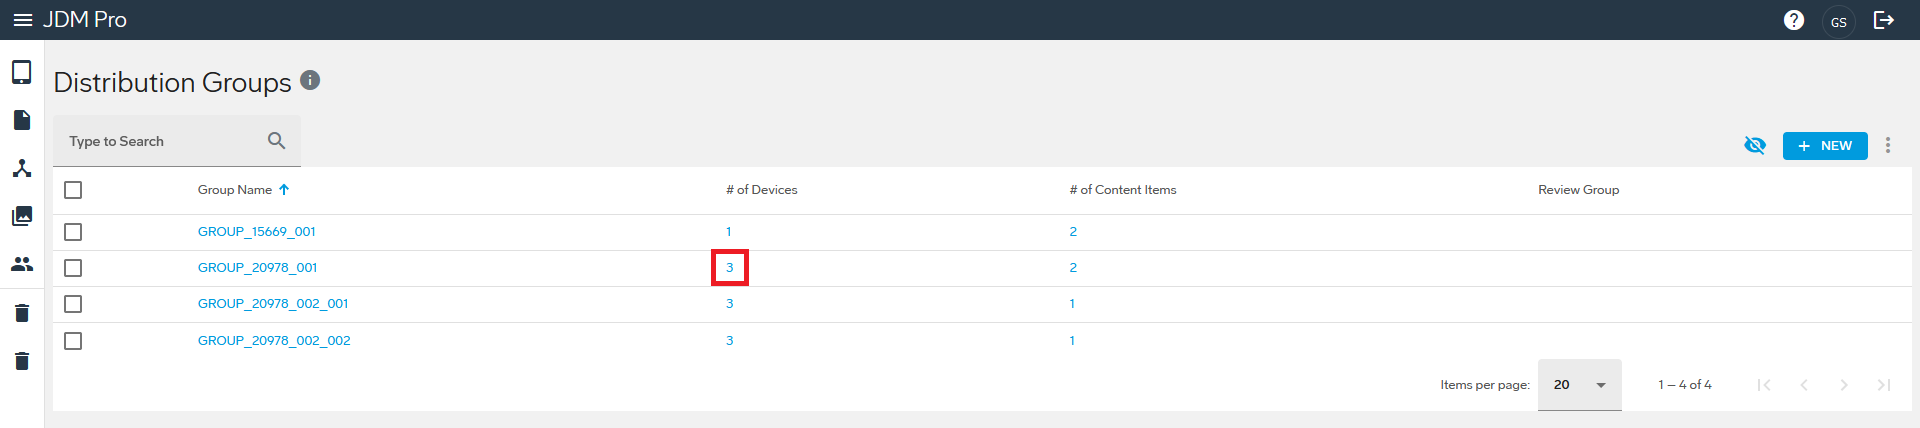Image resolution: width=1920 pixels, height=428 pixels.
Task: Focus the Type to Search field
Action: click(176, 141)
